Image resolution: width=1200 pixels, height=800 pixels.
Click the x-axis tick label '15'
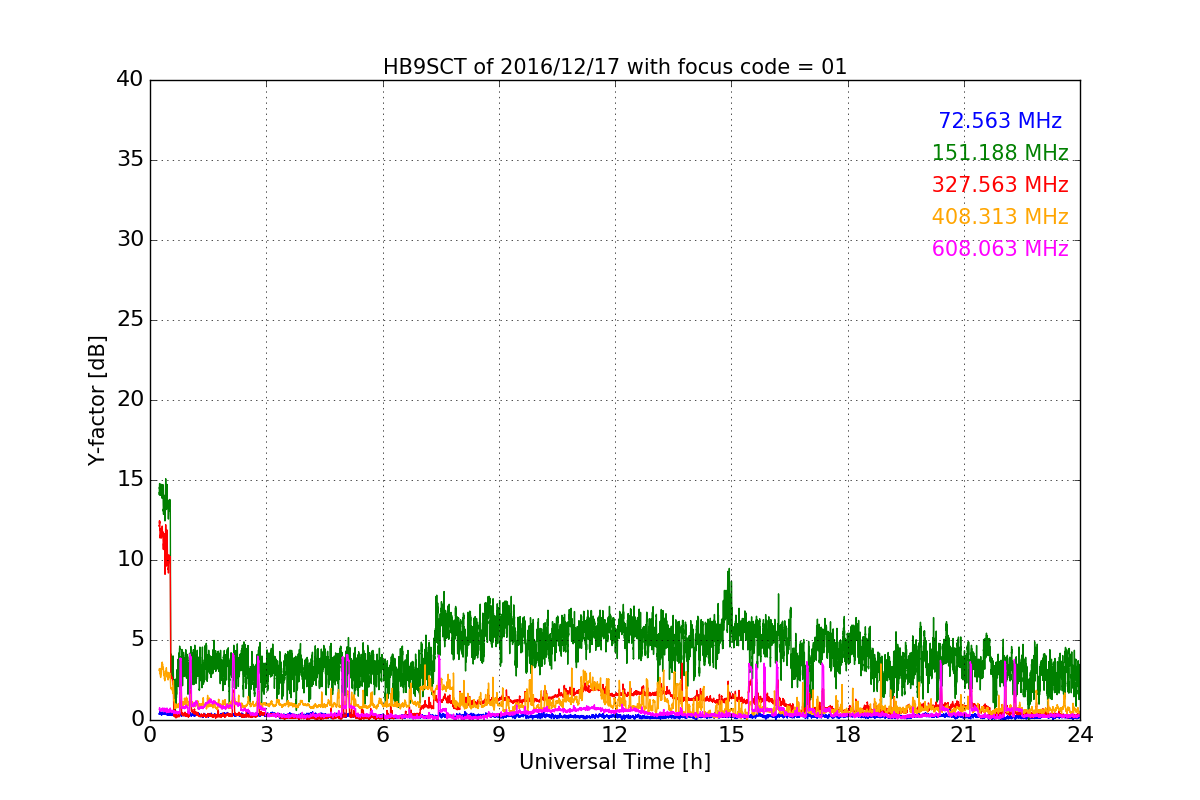pyautogui.click(x=731, y=734)
